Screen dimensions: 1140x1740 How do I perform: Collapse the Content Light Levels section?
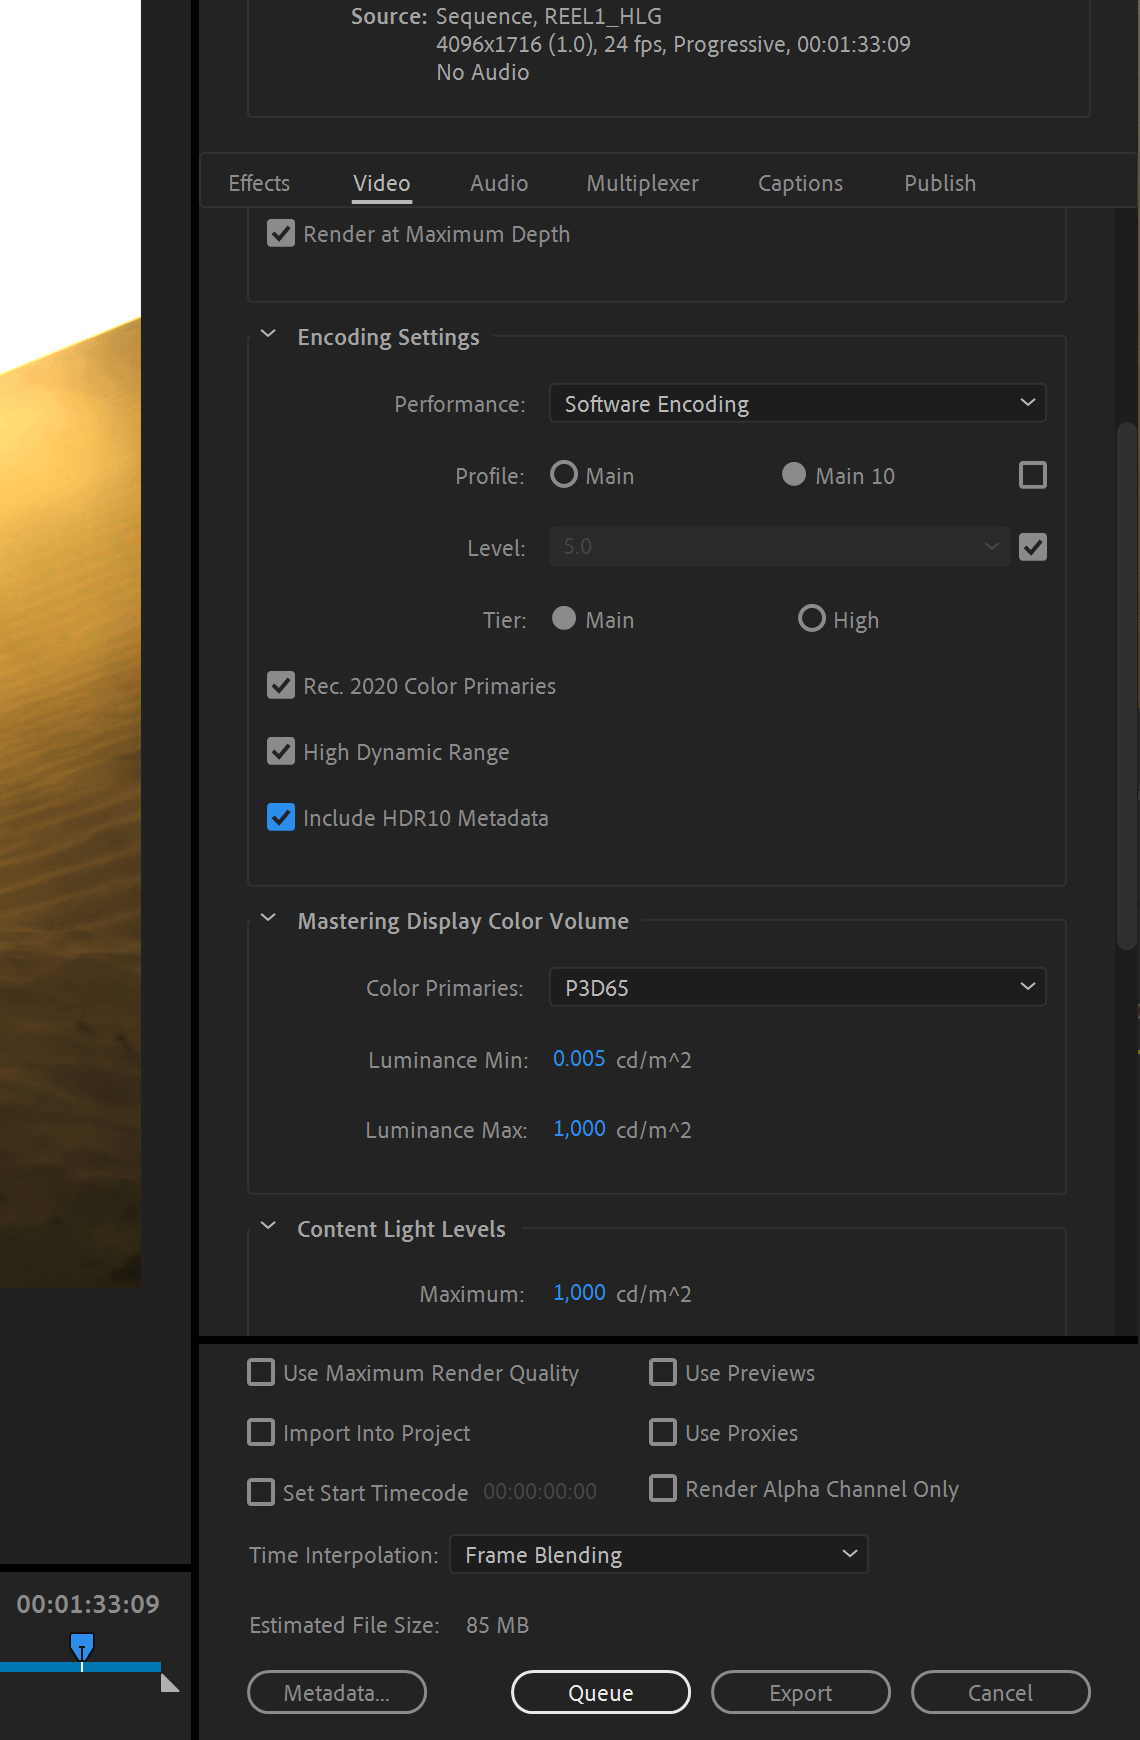268,1226
